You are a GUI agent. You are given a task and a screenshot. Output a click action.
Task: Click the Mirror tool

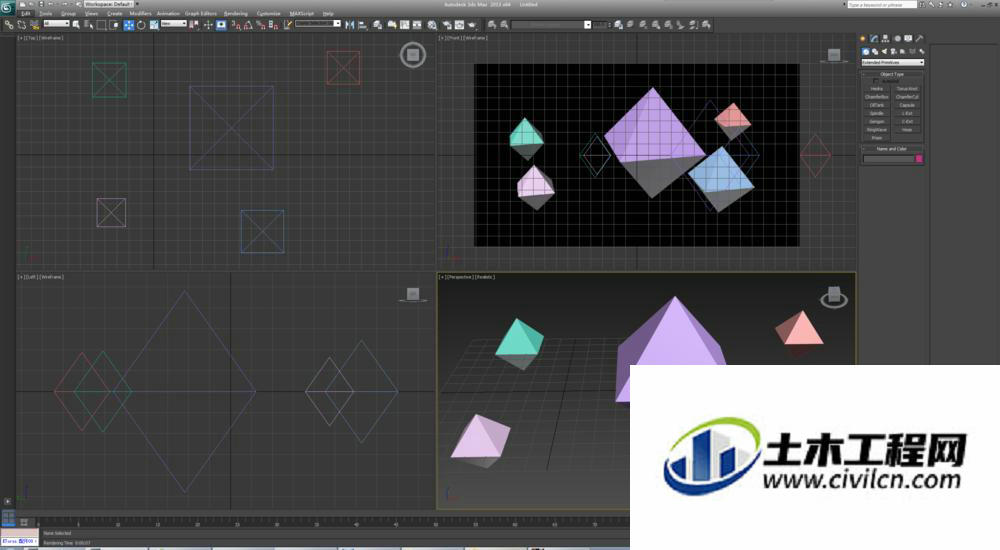pyautogui.click(x=349, y=25)
